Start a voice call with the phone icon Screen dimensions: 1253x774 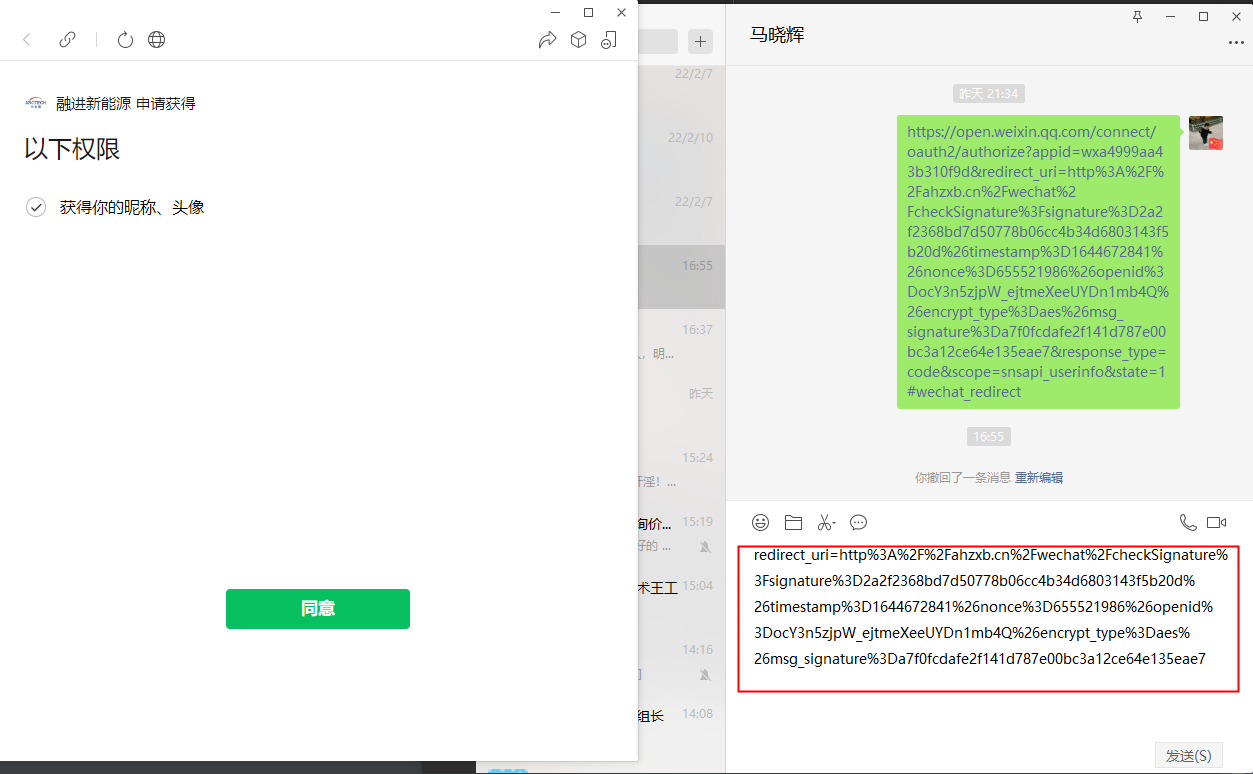pyautogui.click(x=1188, y=522)
